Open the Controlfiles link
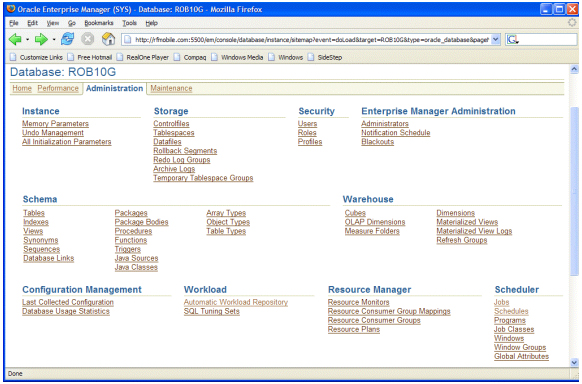Viewport: 582px width, 384px height. click(x=171, y=124)
